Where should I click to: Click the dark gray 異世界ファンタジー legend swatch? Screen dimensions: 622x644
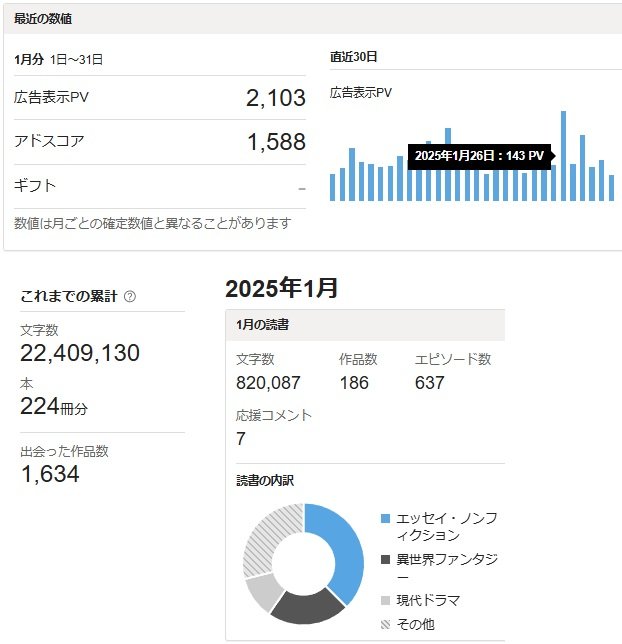click(386, 560)
